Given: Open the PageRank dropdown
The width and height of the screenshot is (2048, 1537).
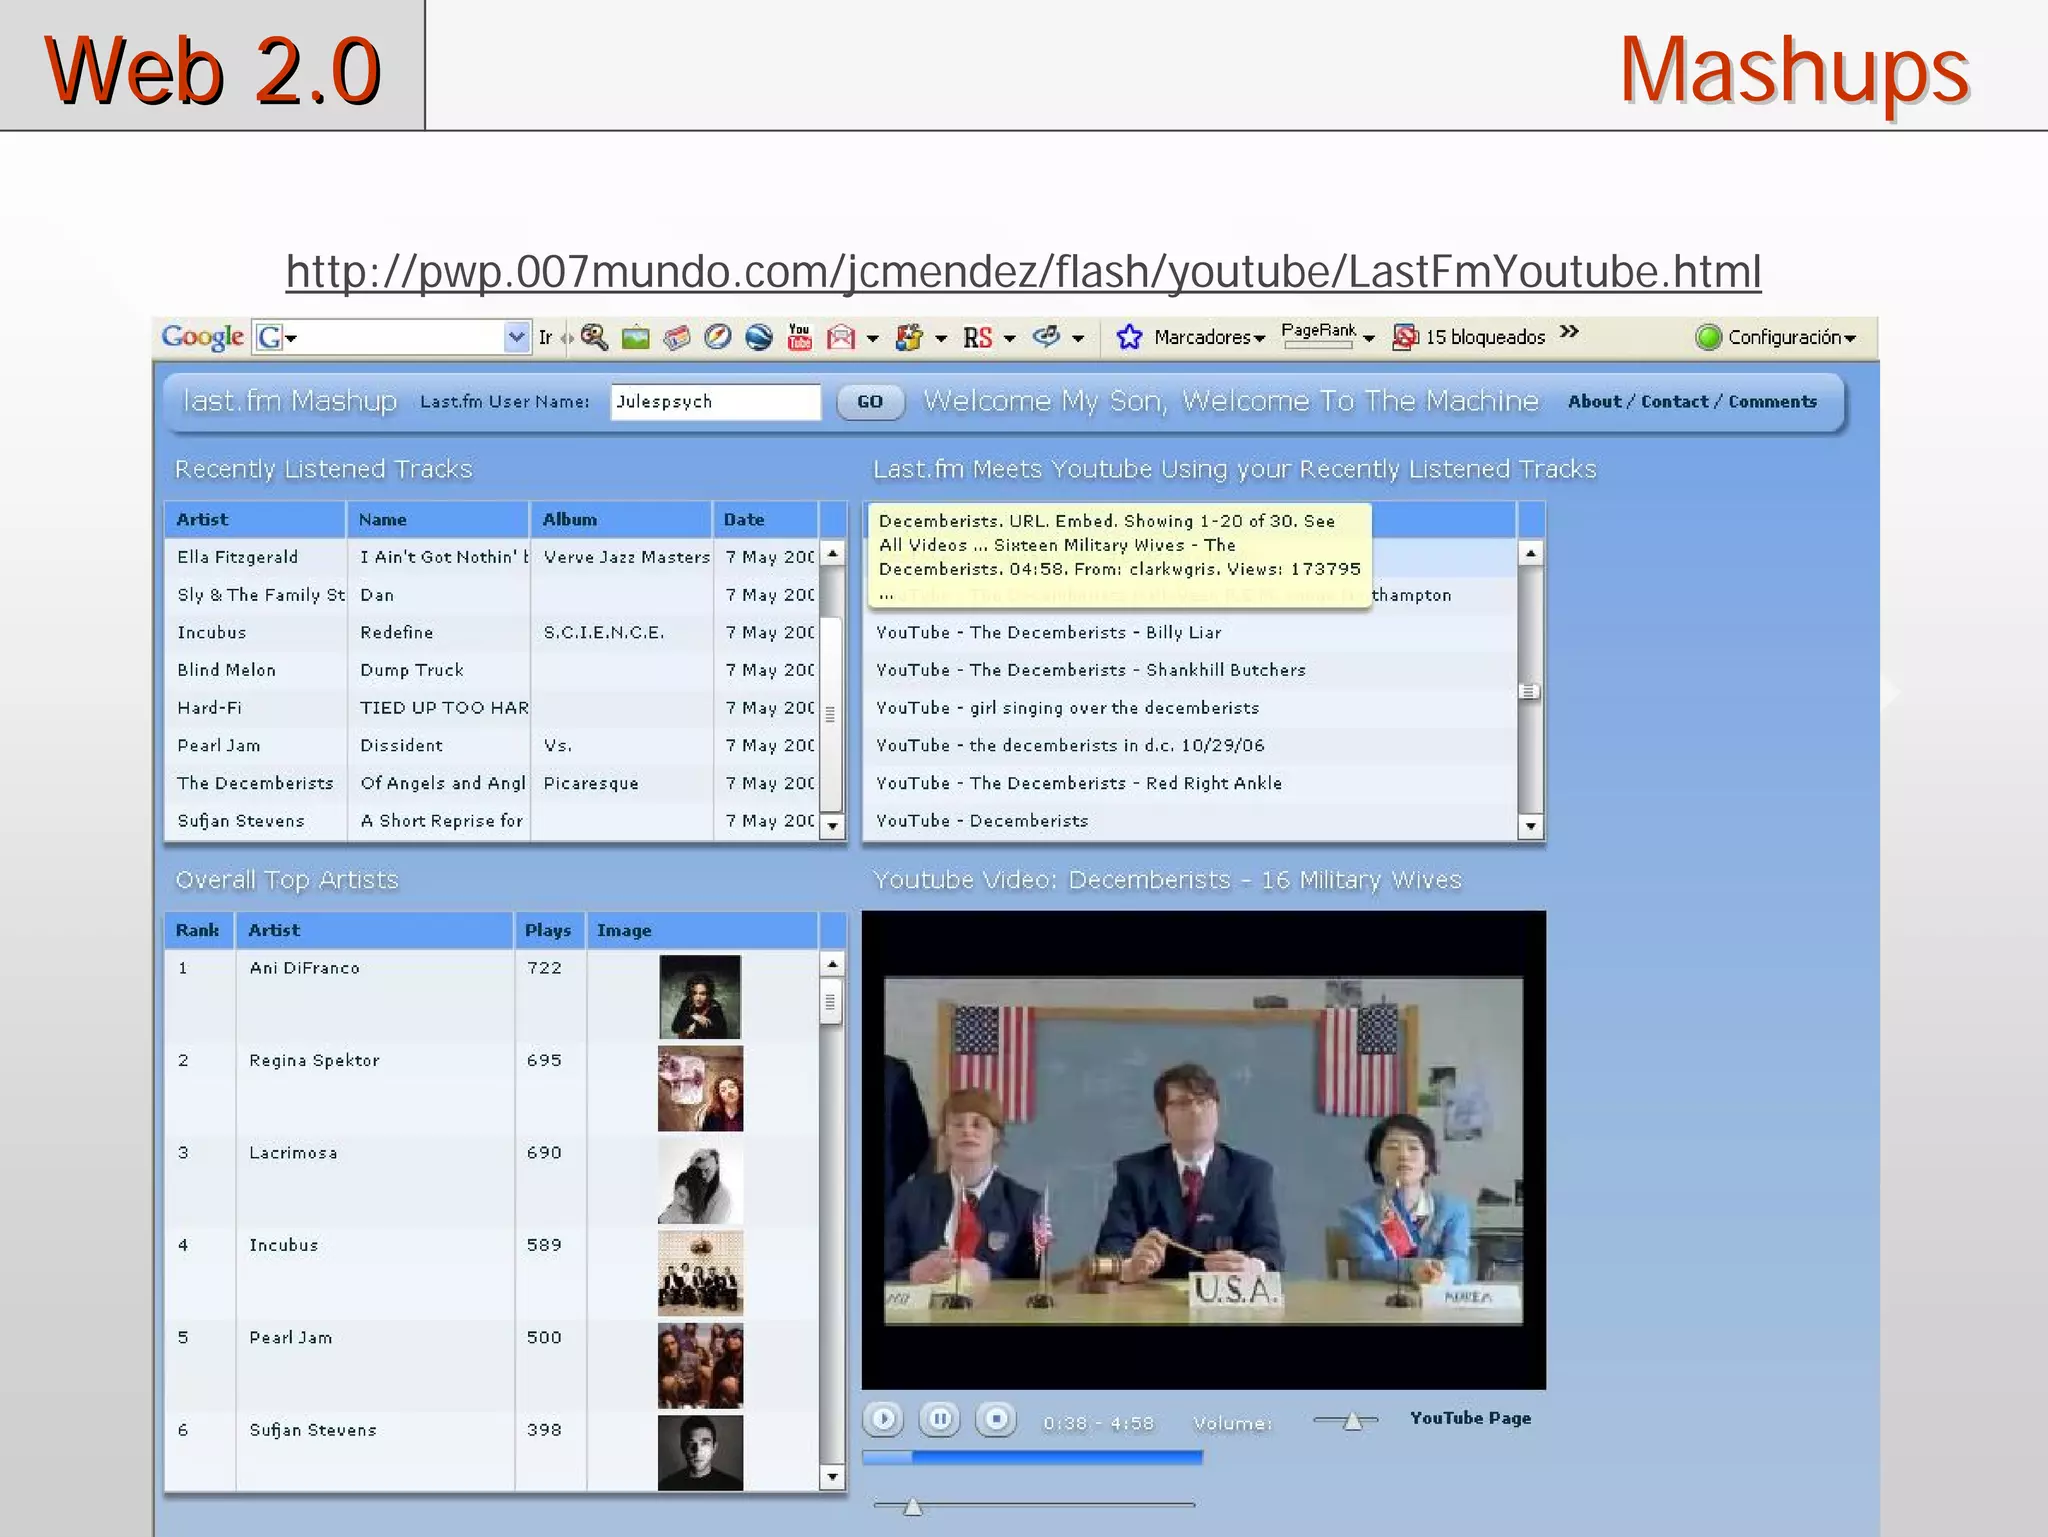Looking at the screenshot, I should pos(1368,338).
